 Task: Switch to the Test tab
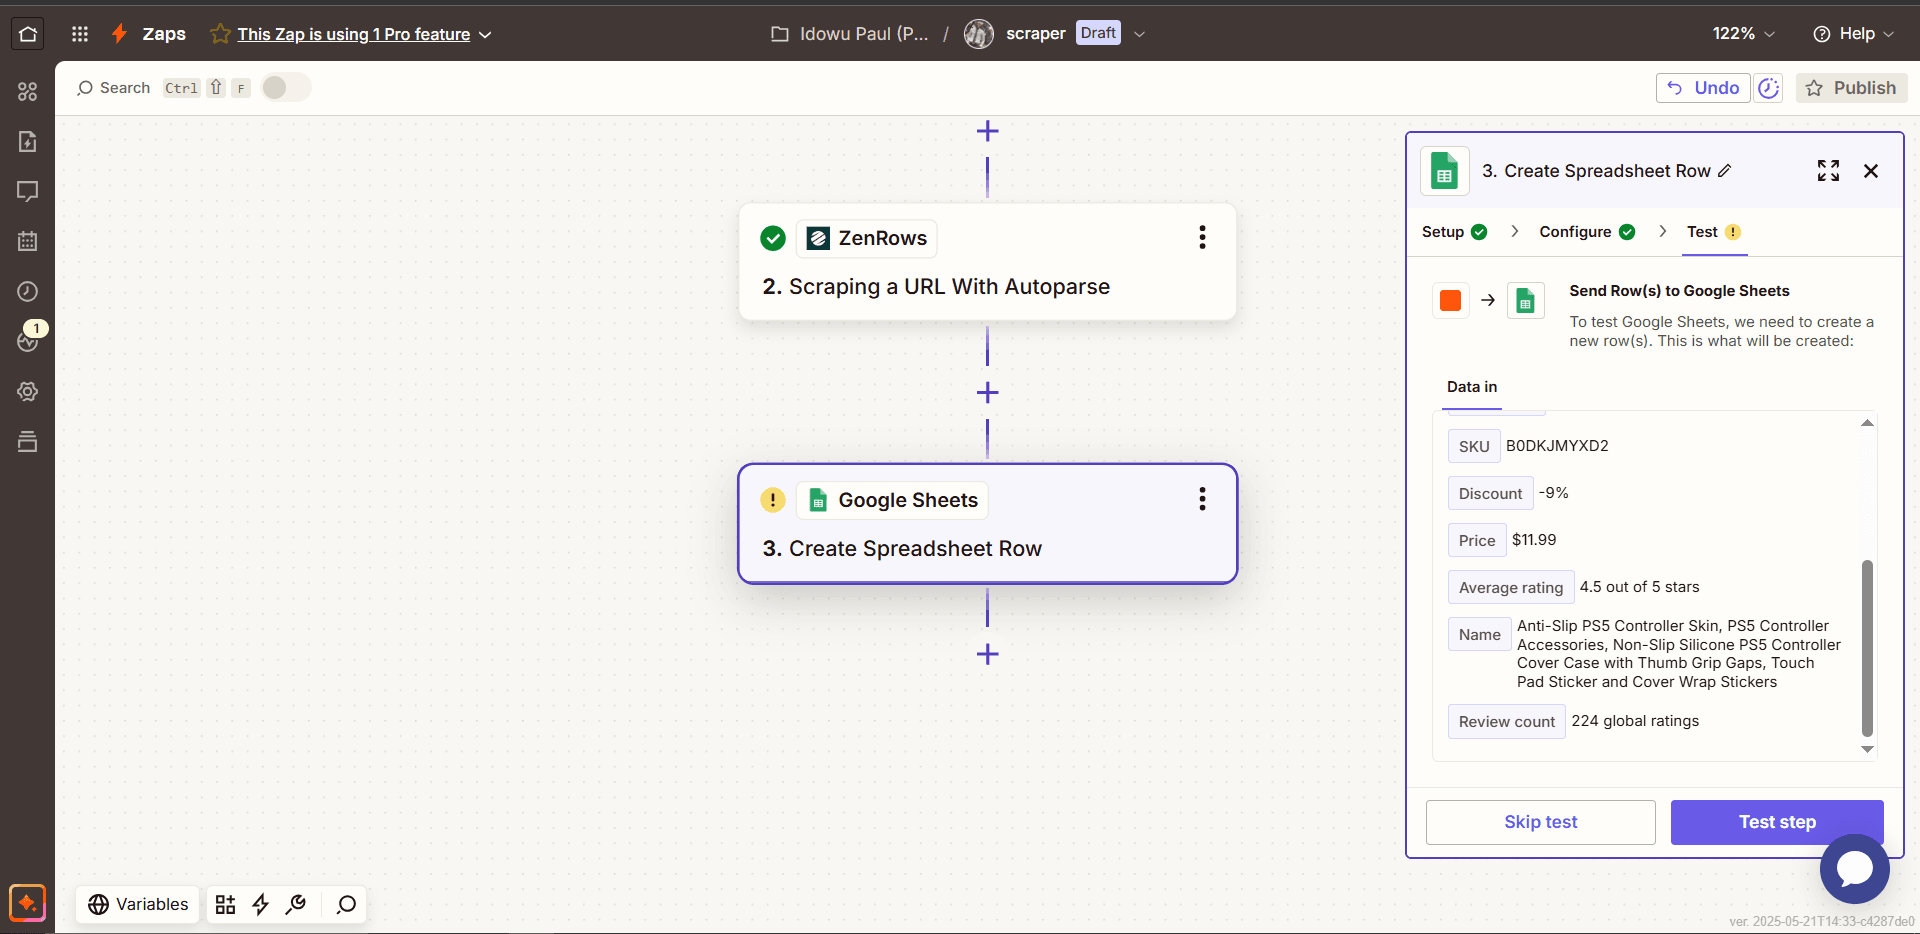coord(1714,232)
